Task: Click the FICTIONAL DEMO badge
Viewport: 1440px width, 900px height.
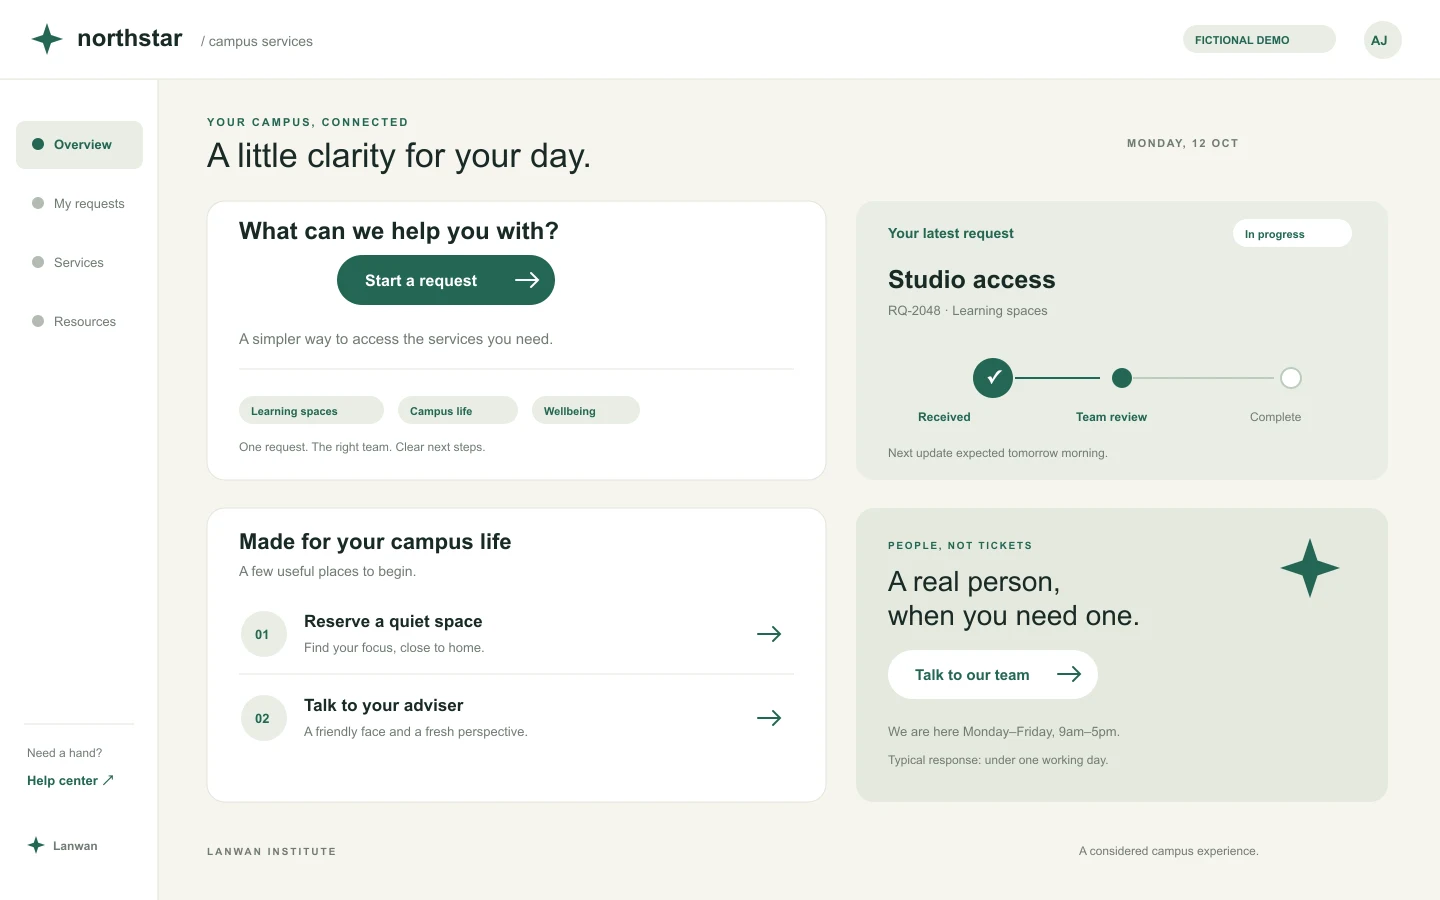Action: pyautogui.click(x=1259, y=39)
